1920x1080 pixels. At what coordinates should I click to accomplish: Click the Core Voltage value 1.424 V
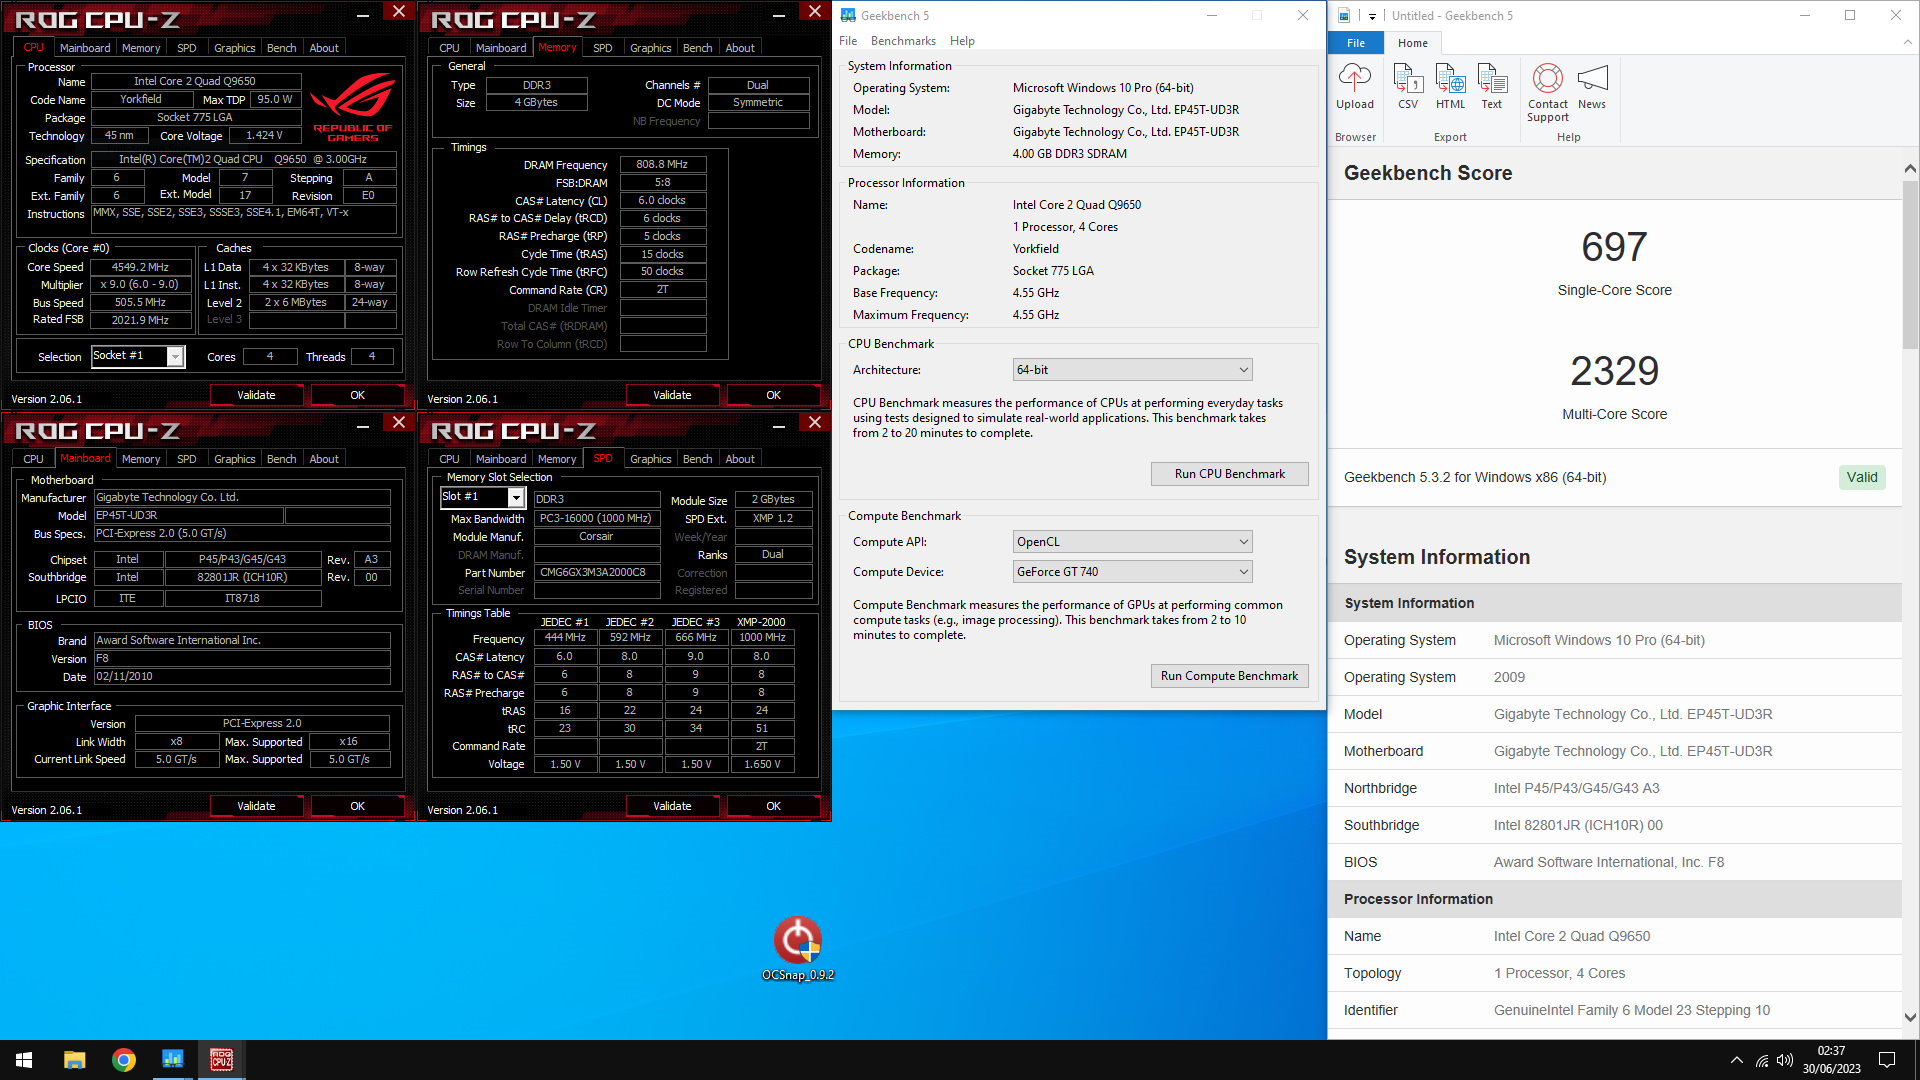[264, 136]
